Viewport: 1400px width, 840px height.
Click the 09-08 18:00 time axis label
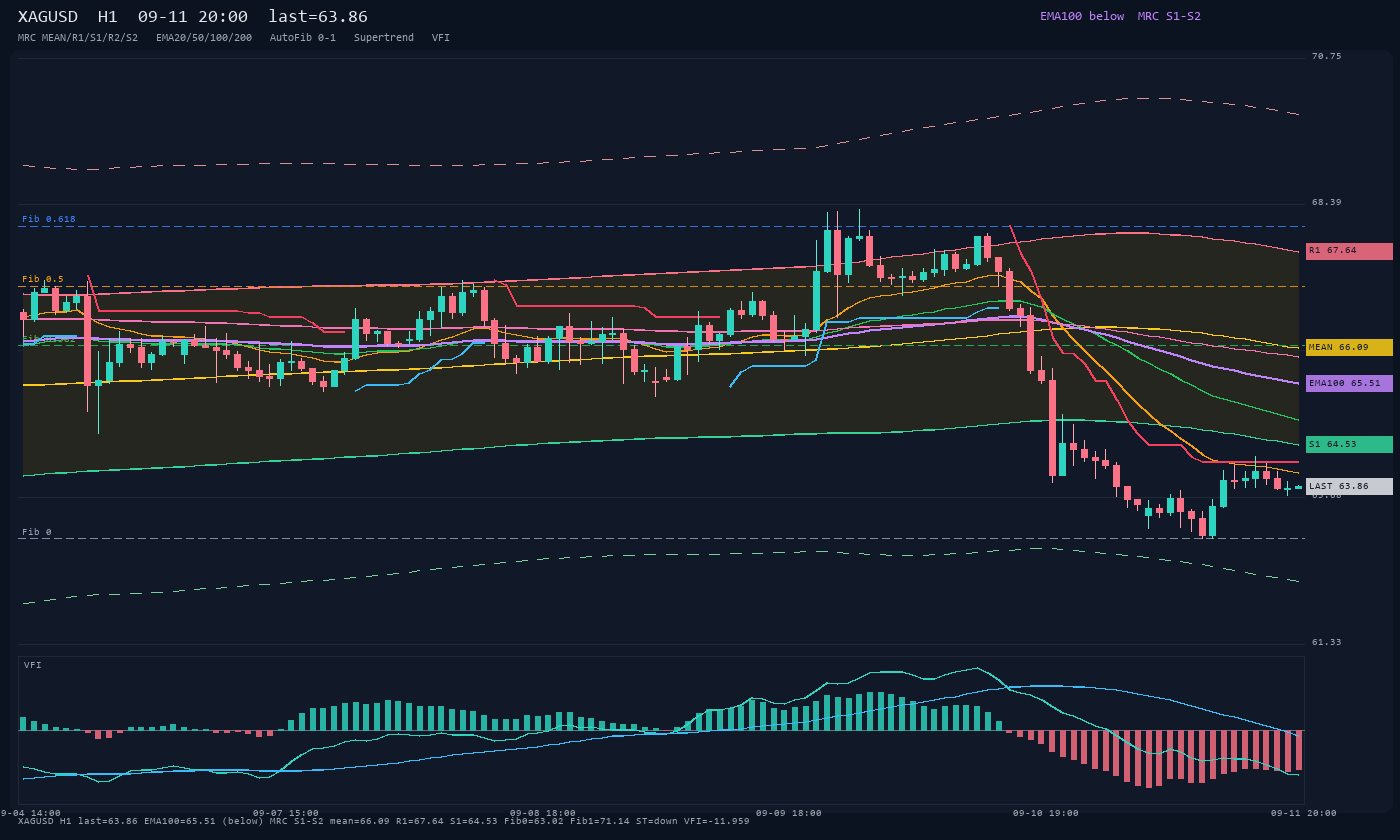543,813
